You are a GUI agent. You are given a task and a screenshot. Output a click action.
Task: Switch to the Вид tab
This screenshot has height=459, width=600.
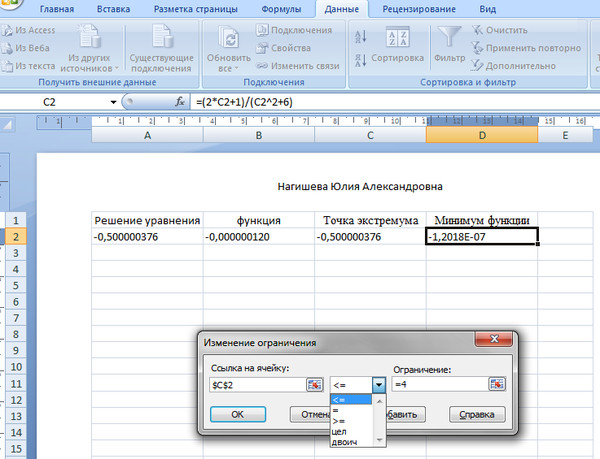point(488,9)
